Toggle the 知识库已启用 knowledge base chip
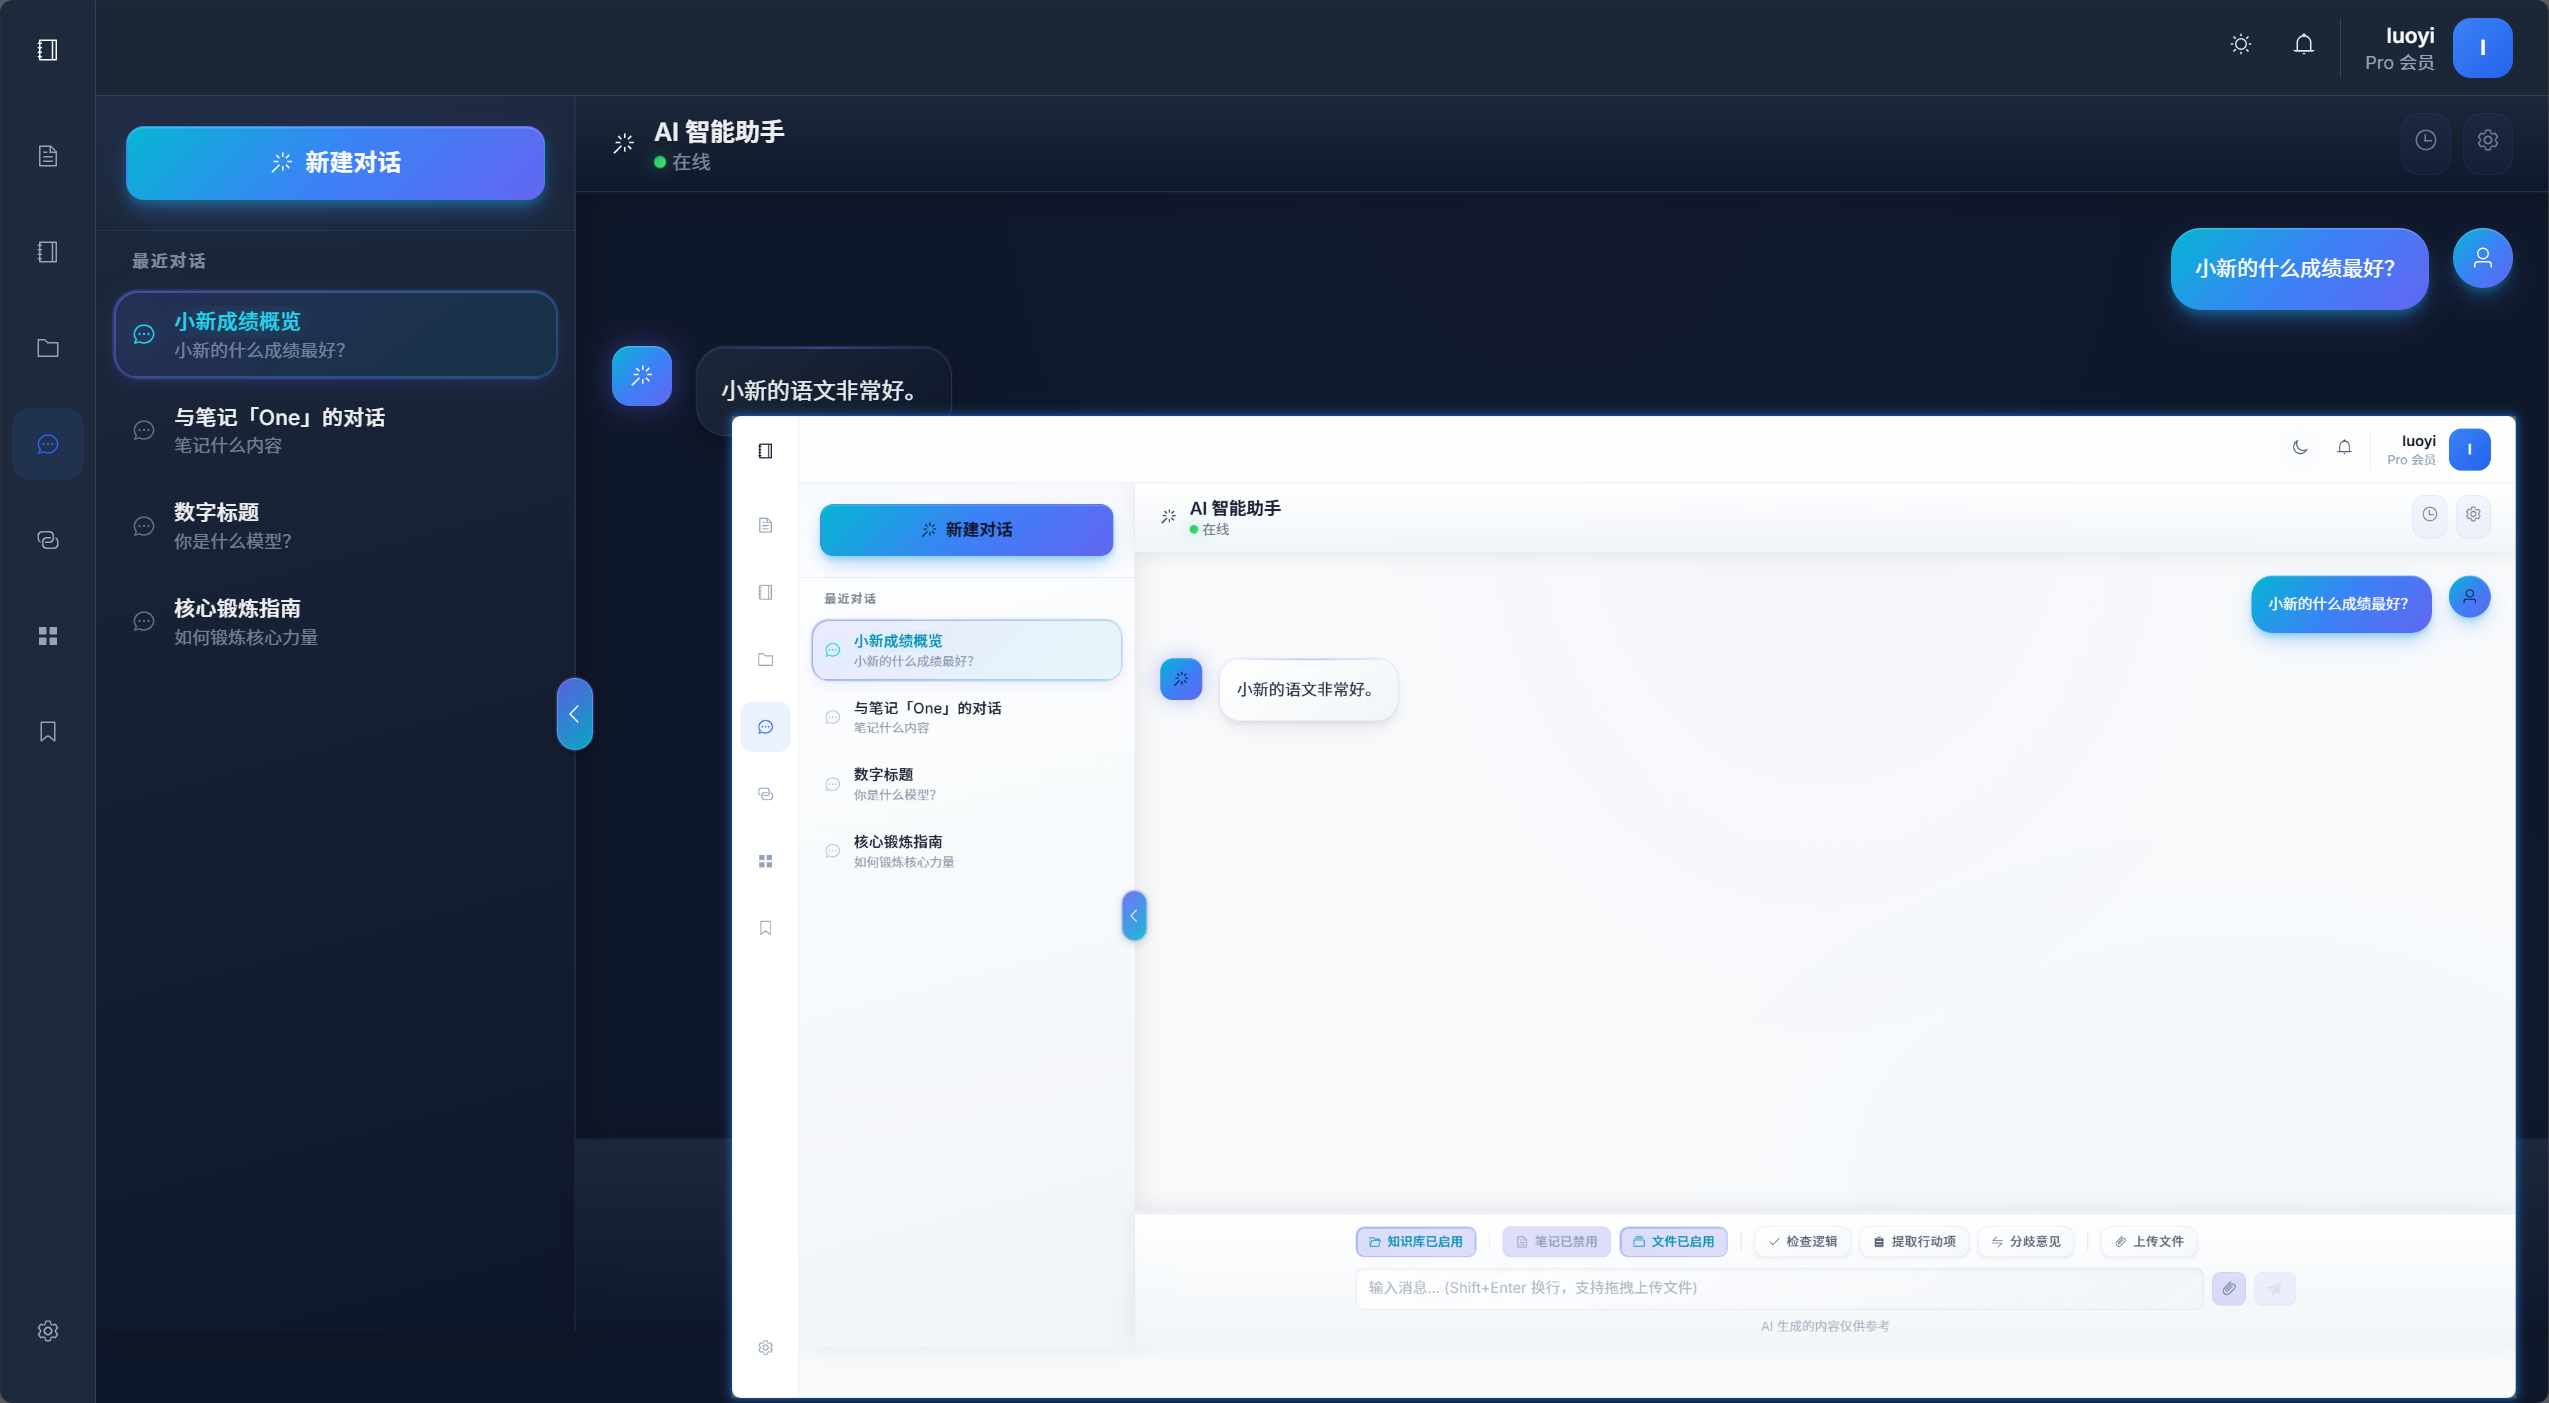 [1415, 1241]
